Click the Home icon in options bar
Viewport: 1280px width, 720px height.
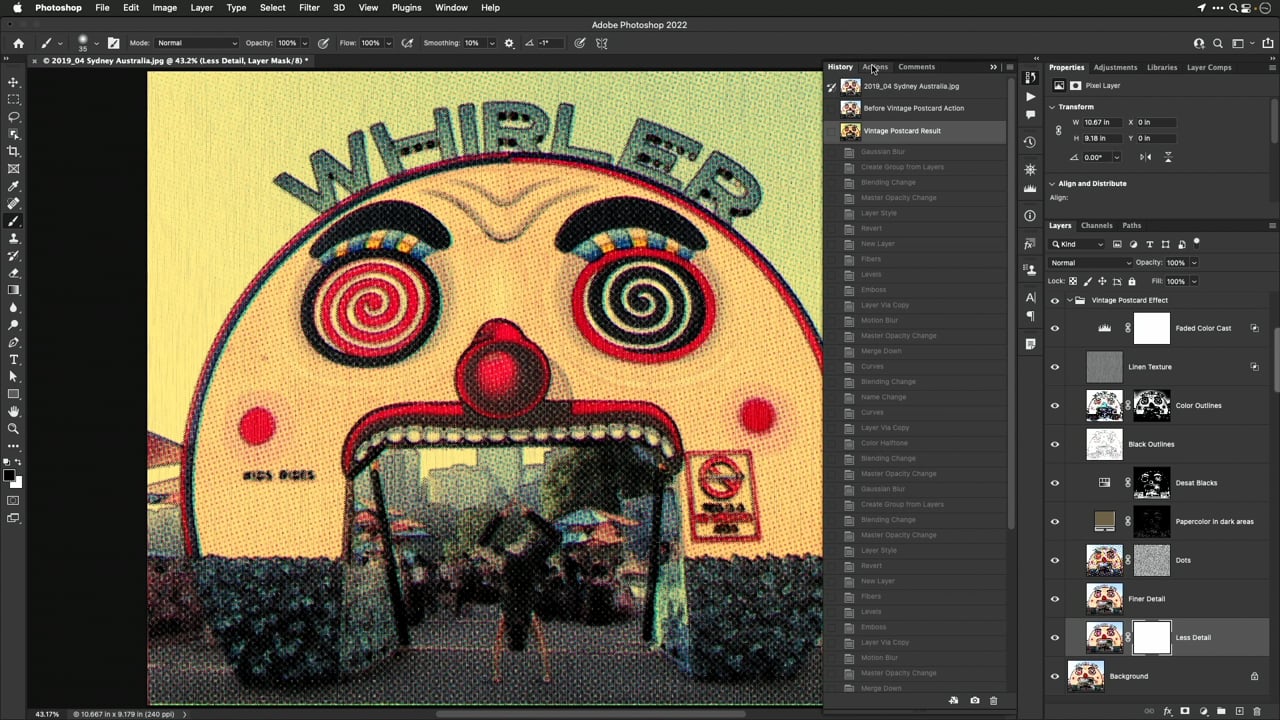18,43
